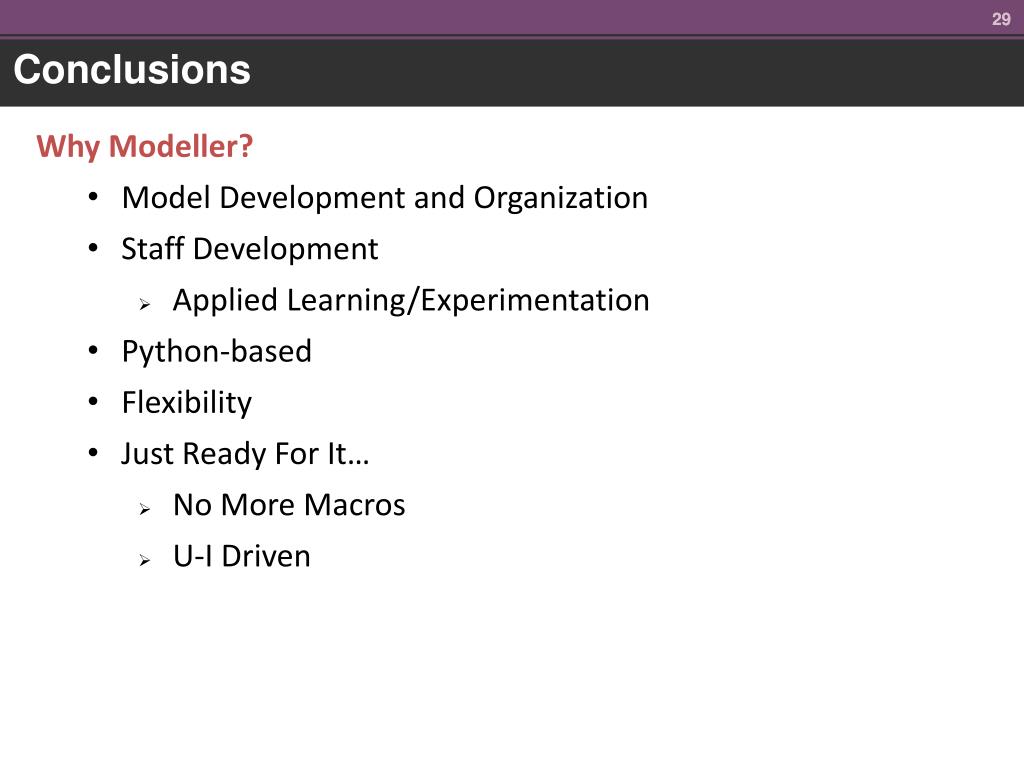This screenshot has width=1024, height=768.
Task: Select the Python-based bullet text
Action: pos(217,352)
